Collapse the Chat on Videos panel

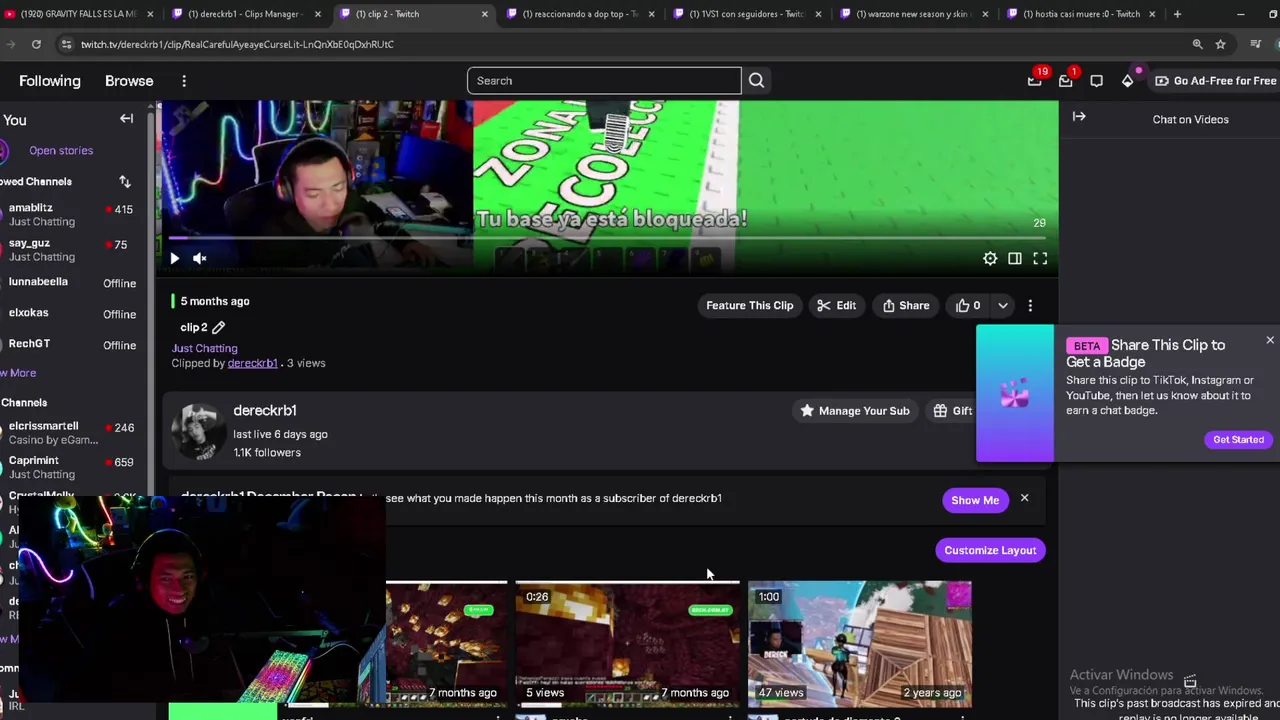(x=1079, y=117)
